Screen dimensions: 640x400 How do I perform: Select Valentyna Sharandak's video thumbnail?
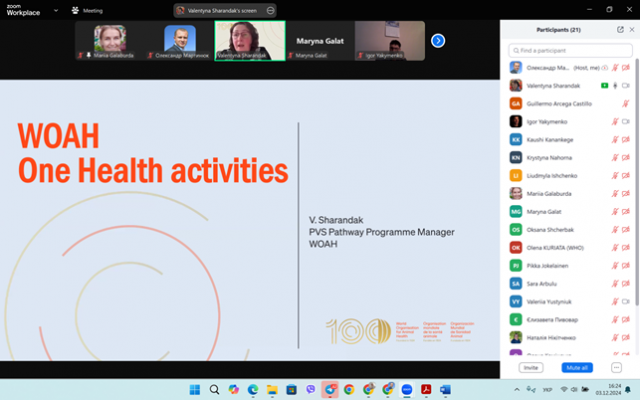tap(250, 41)
